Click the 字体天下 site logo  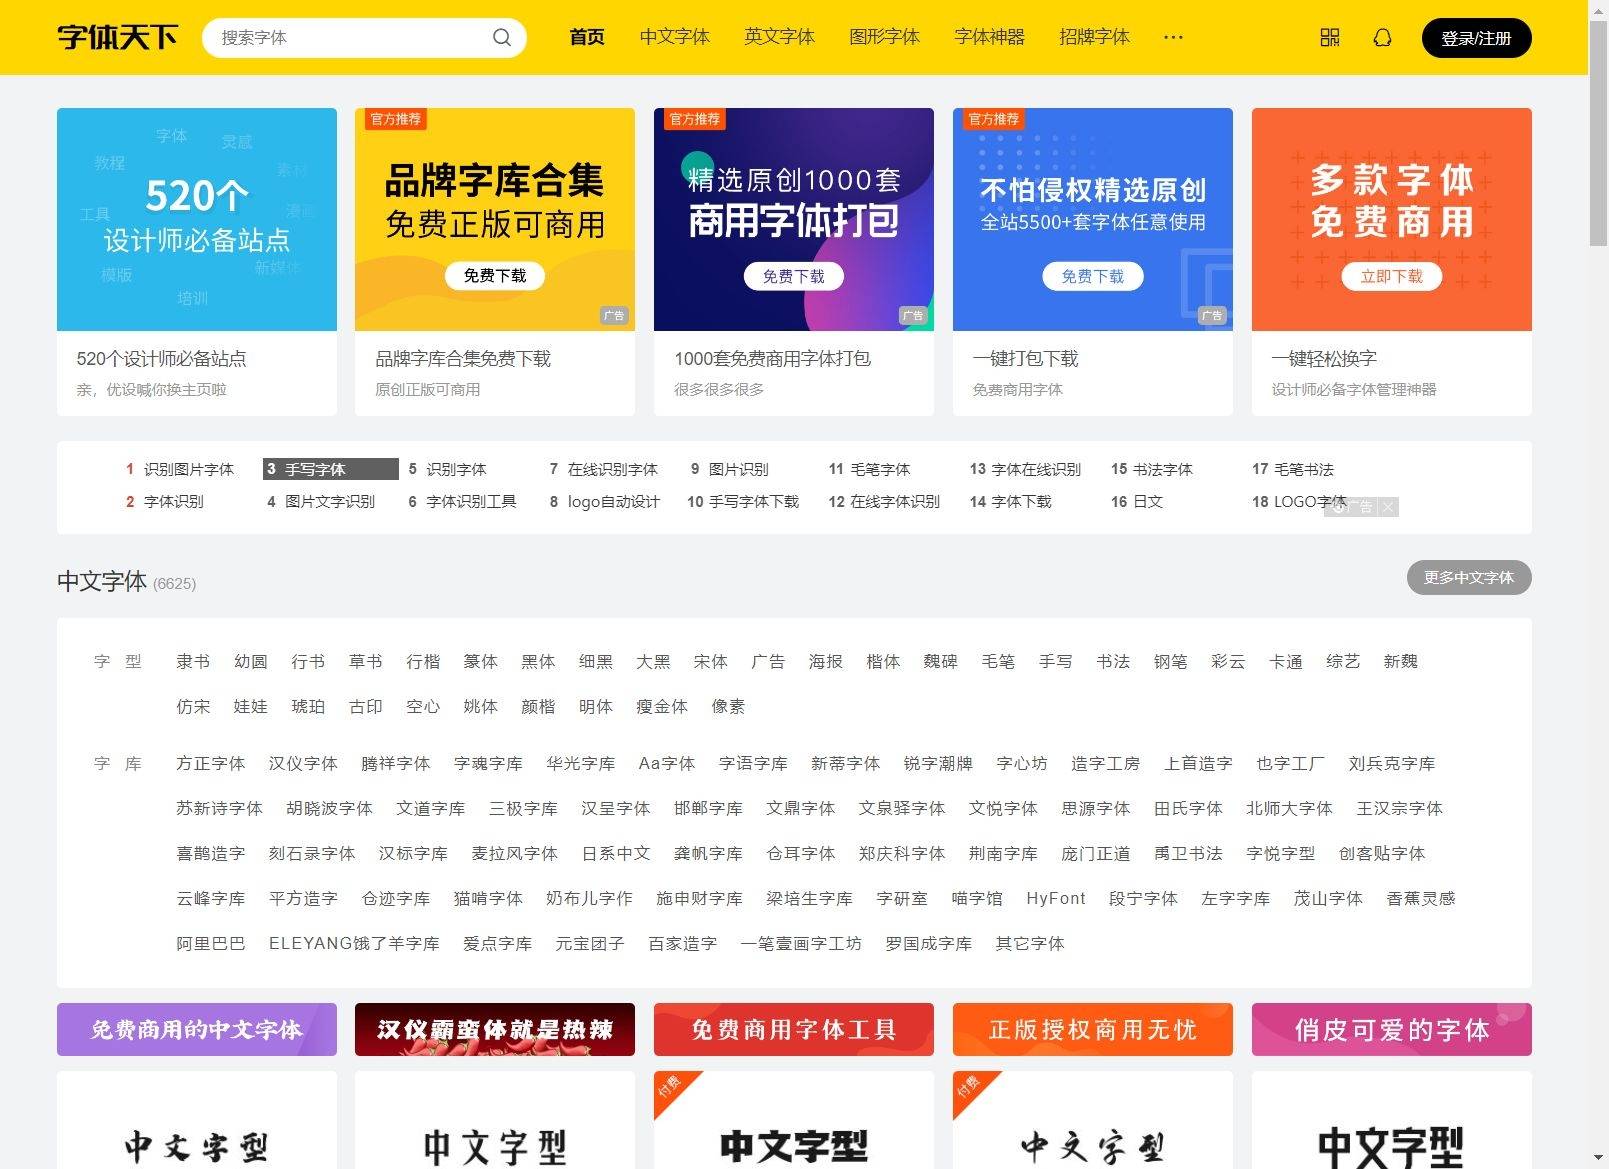tap(117, 38)
